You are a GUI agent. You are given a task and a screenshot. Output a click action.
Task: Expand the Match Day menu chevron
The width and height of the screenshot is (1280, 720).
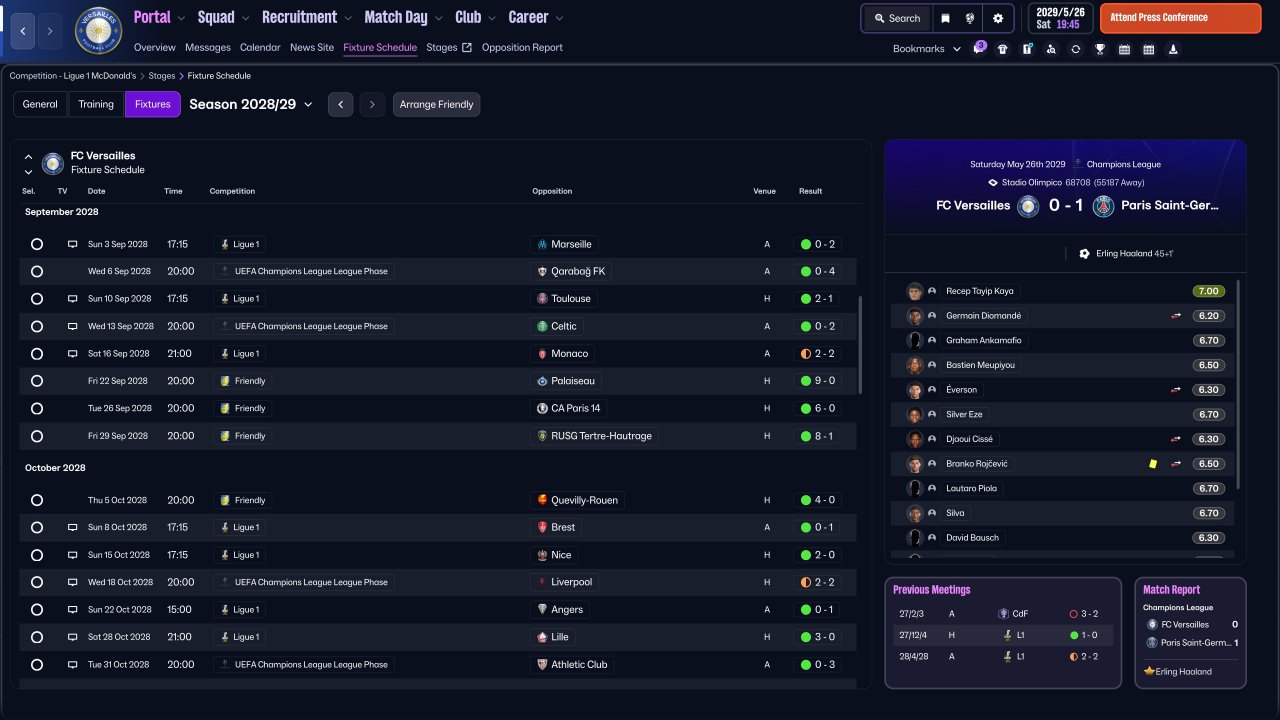pos(438,18)
